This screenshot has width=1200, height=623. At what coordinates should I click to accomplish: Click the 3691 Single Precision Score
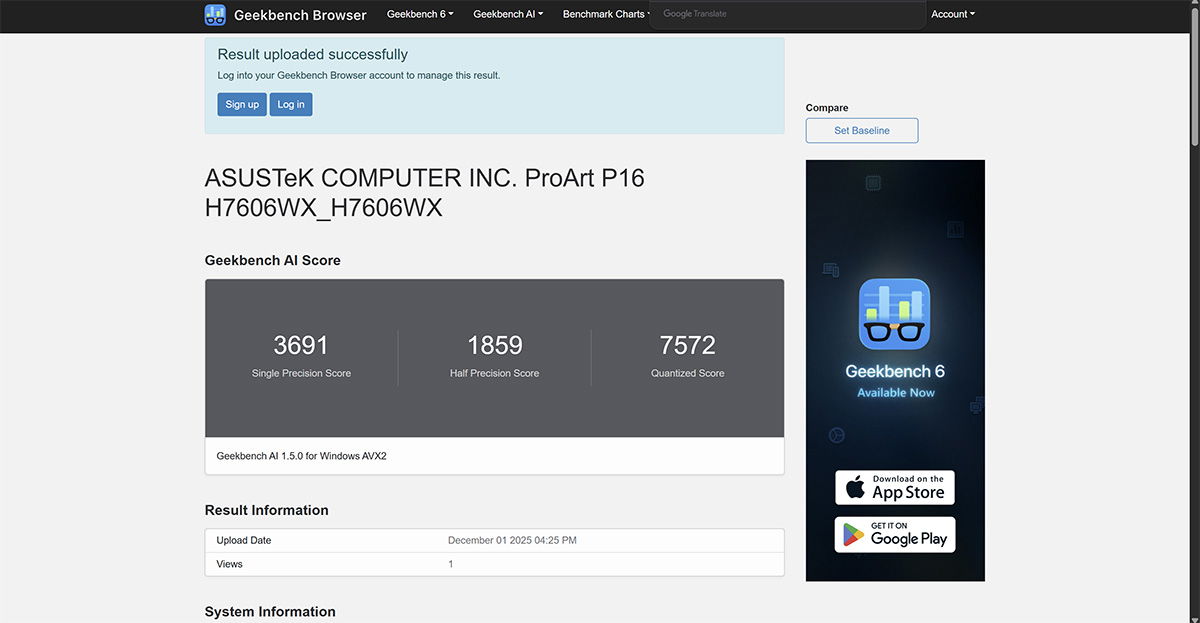point(301,346)
